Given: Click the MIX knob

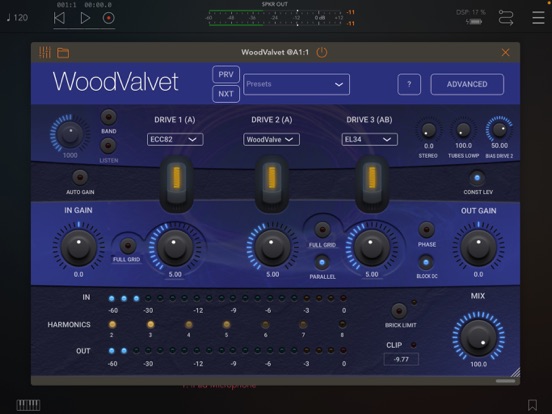Looking at the screenshot, I should tap(478, 338).
